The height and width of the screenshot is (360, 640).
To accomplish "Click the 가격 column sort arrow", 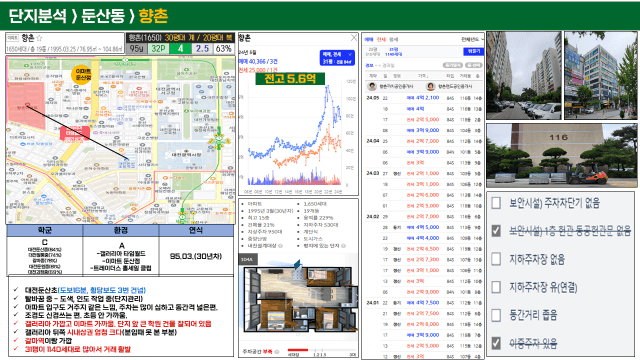I will 427,76.
